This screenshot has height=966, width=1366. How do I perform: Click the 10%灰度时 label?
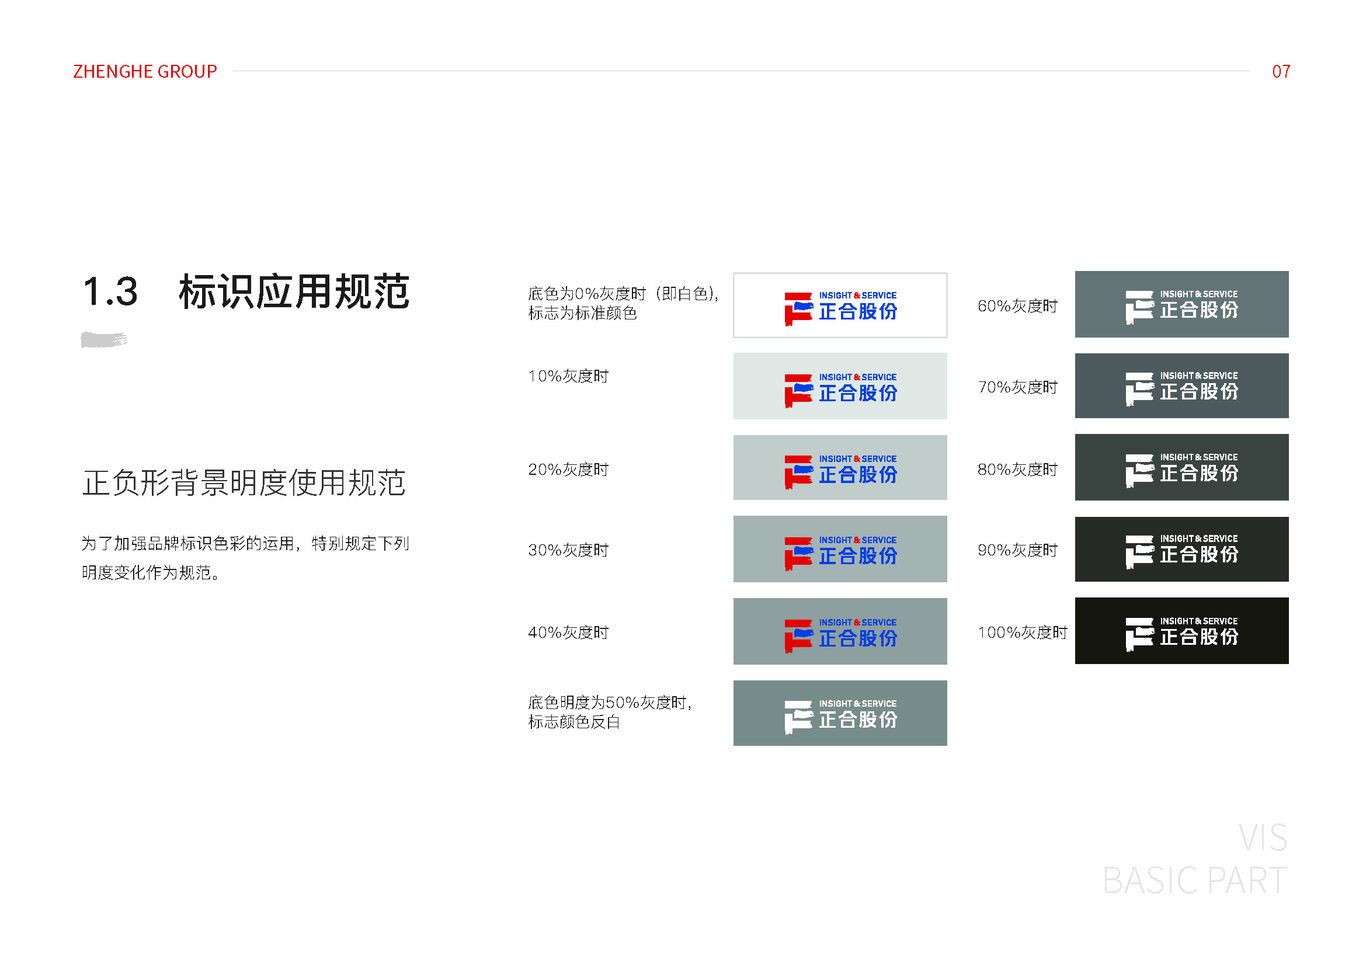pyautogui.click(x=568, y=376)
